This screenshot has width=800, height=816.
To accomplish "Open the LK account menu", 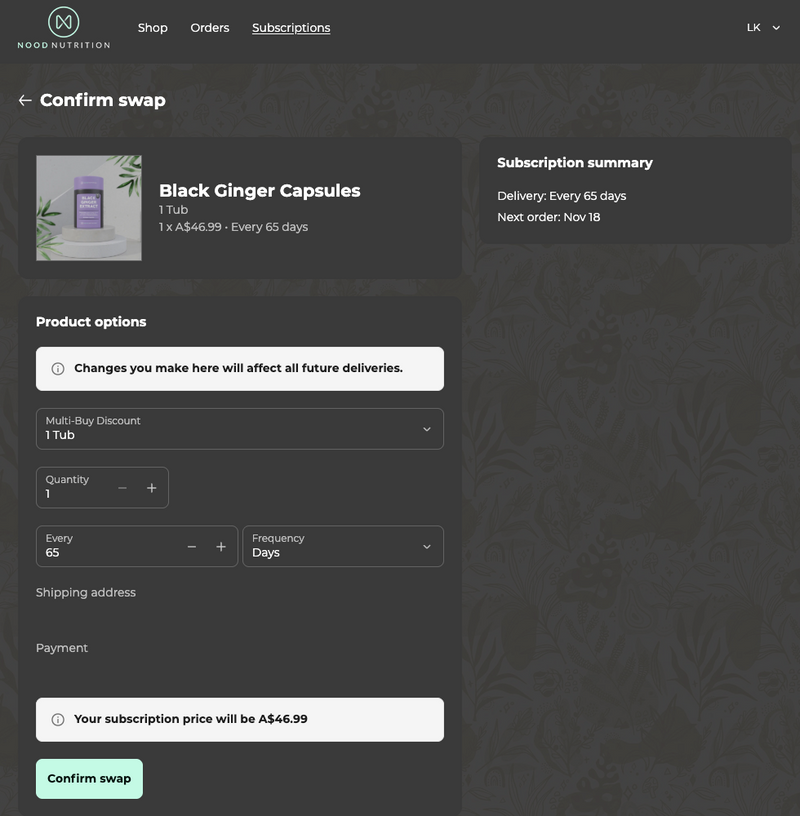I will [763, 28].
